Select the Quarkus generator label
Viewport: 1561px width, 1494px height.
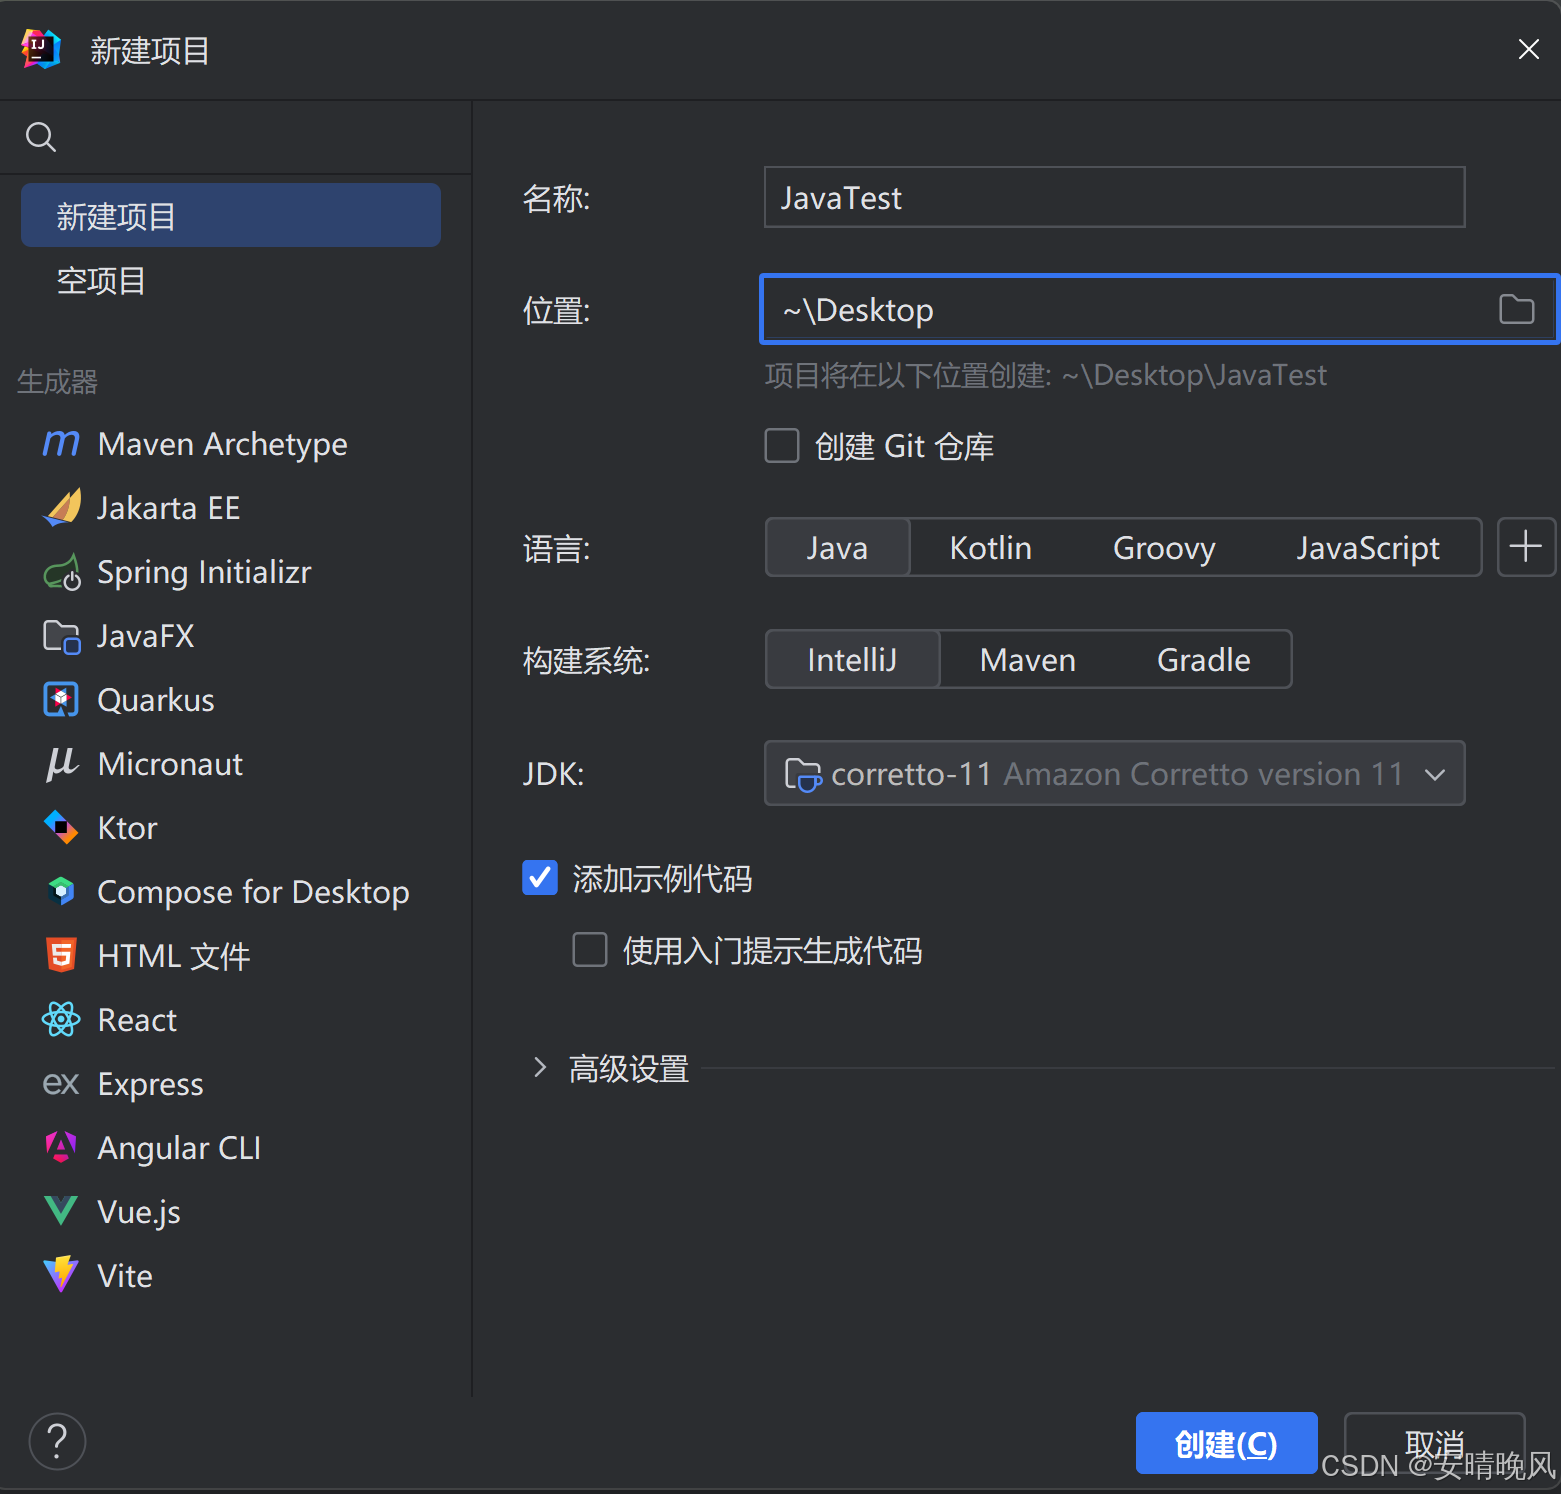coord(156,700)
